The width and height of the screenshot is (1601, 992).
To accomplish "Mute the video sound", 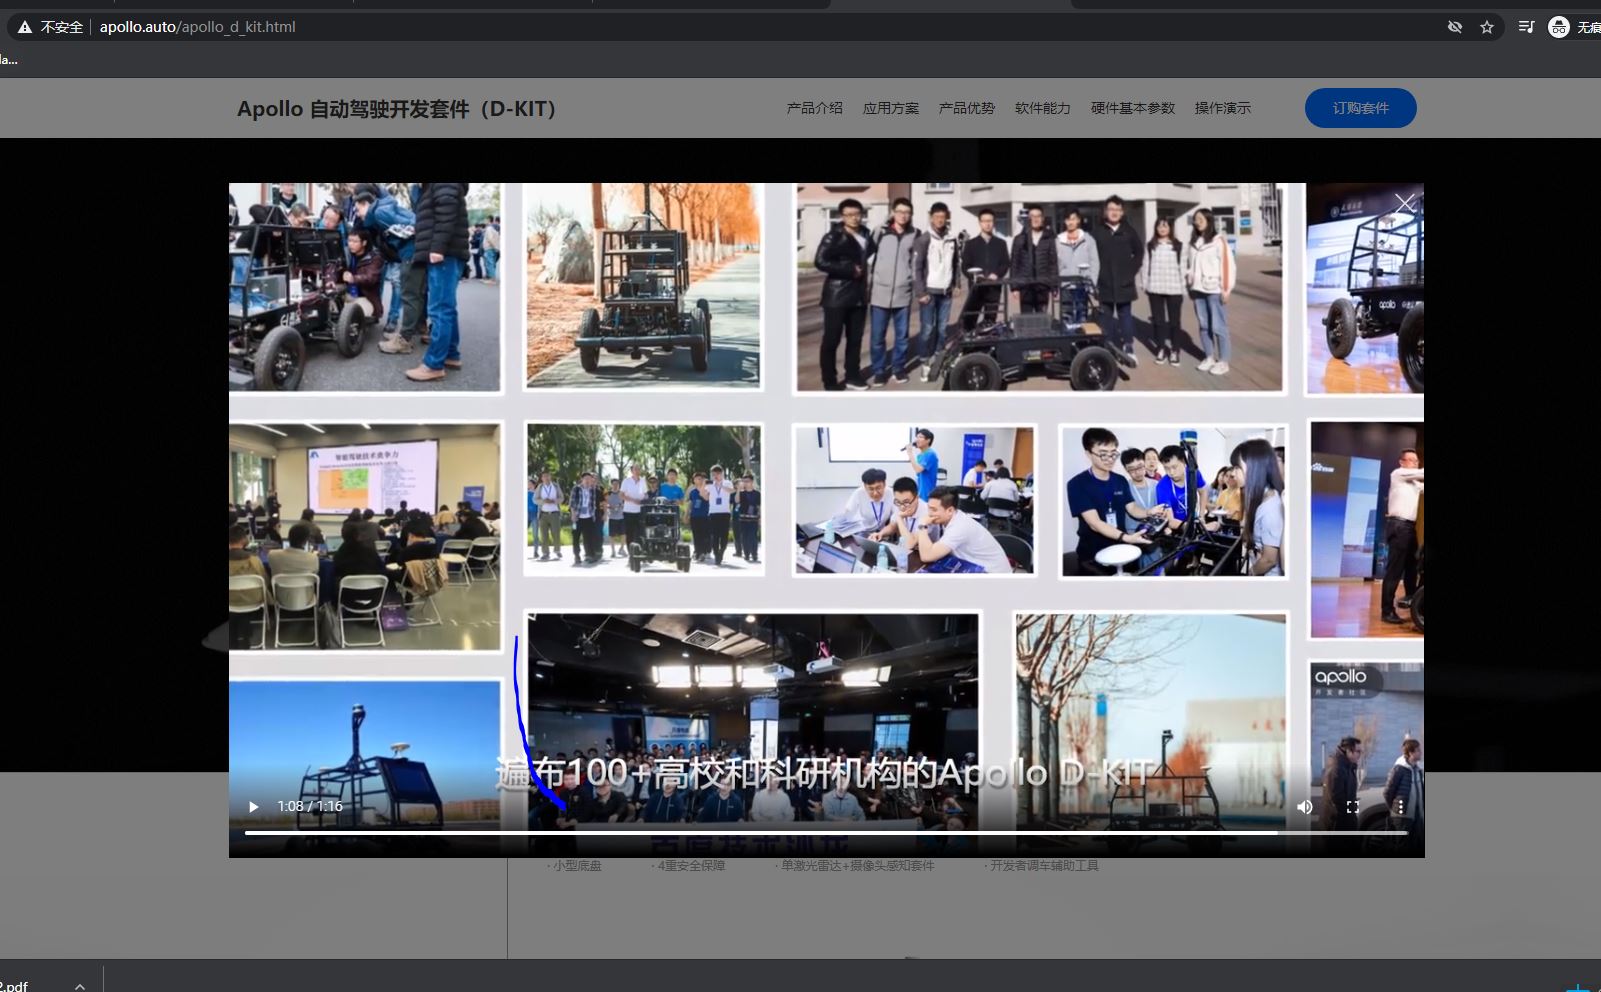I will point(1305,807).
